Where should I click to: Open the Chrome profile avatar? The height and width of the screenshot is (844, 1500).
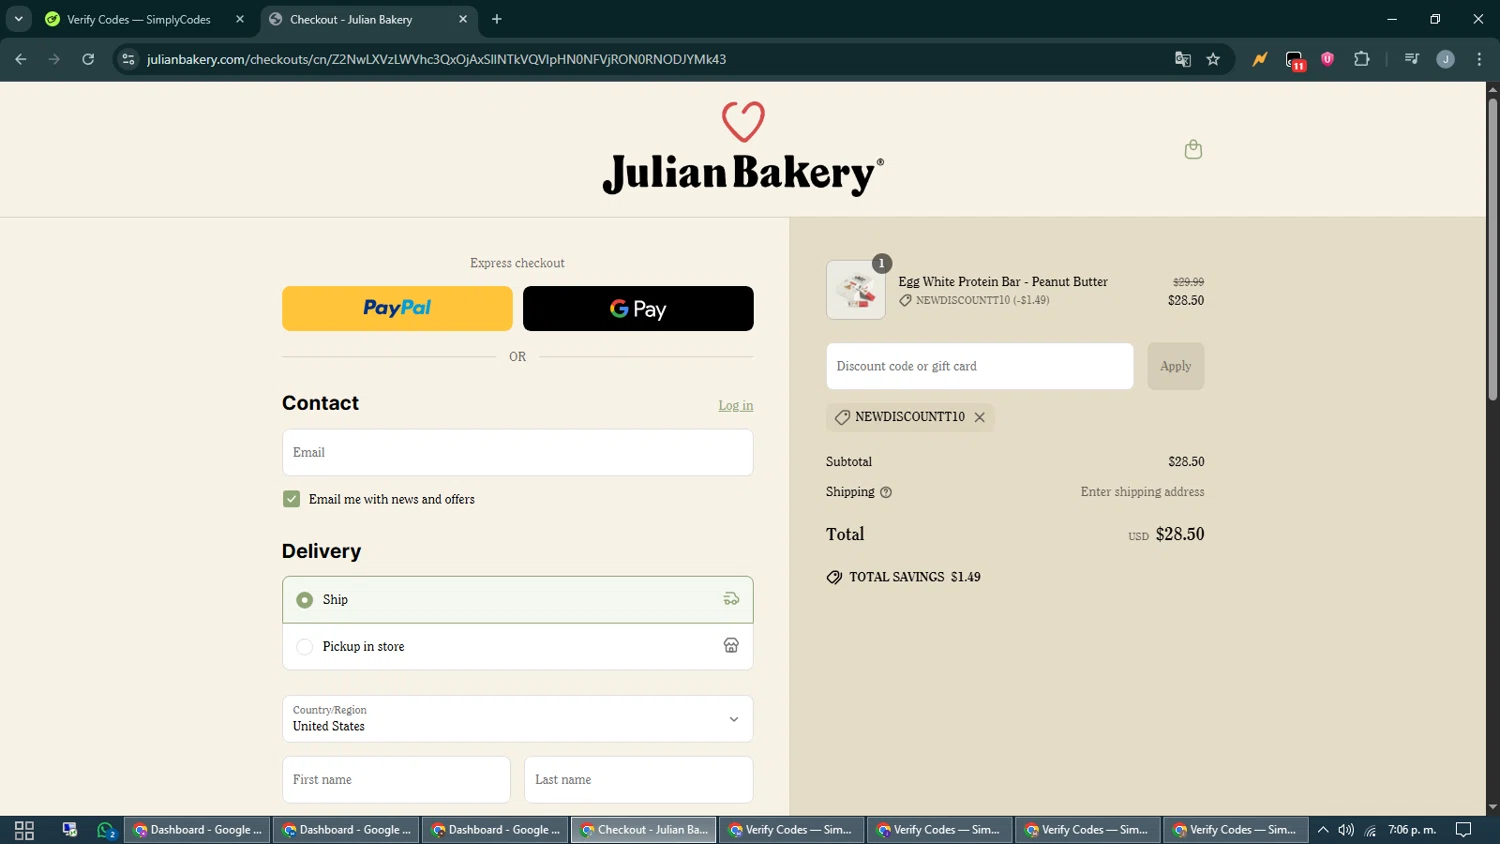point(1445,59)
